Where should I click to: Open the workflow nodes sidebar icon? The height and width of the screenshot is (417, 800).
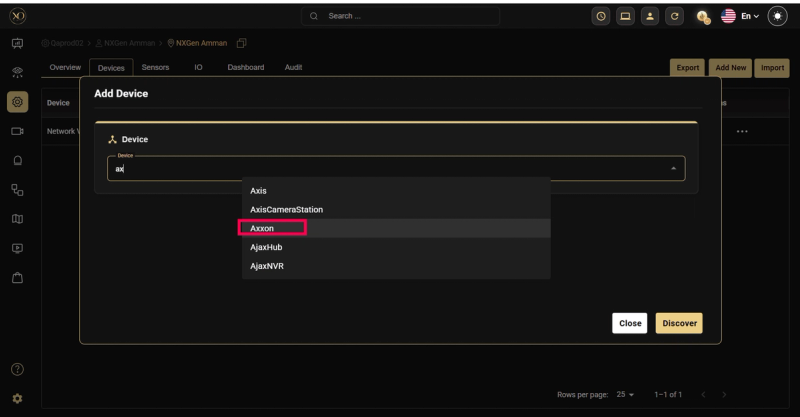(x=17, y=190)
